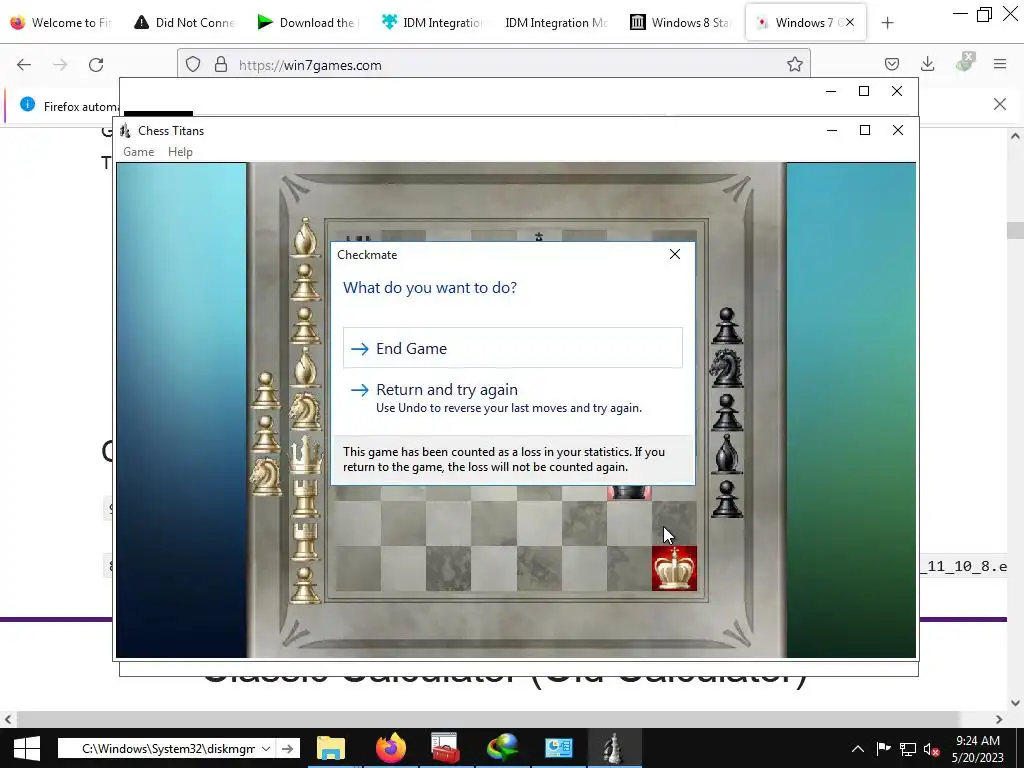Click the captured black bishop piece
This screenshot has height=768, width=1024.
tap(727, 454)
